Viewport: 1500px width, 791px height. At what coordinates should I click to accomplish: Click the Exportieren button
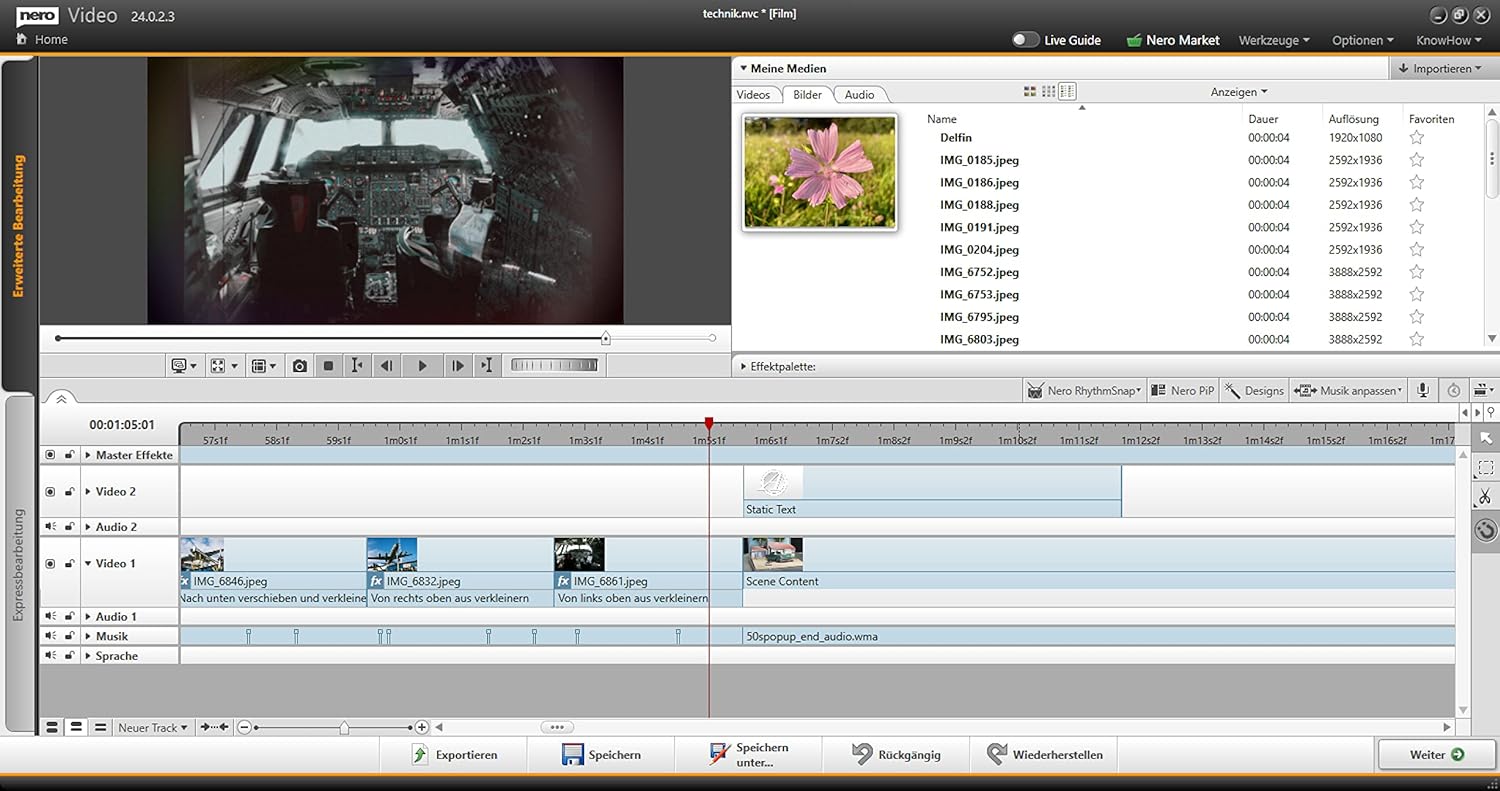click(454, 755)
